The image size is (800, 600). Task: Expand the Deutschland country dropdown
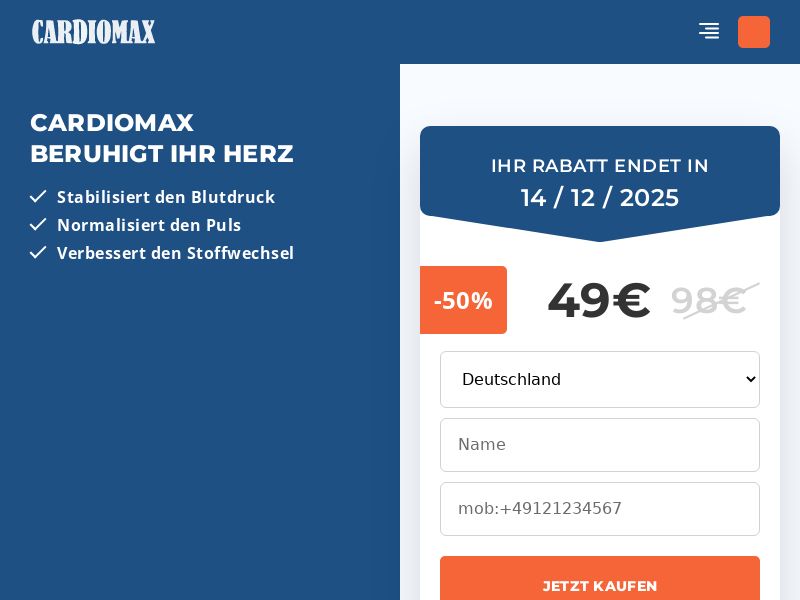click(x=600, y=380)
